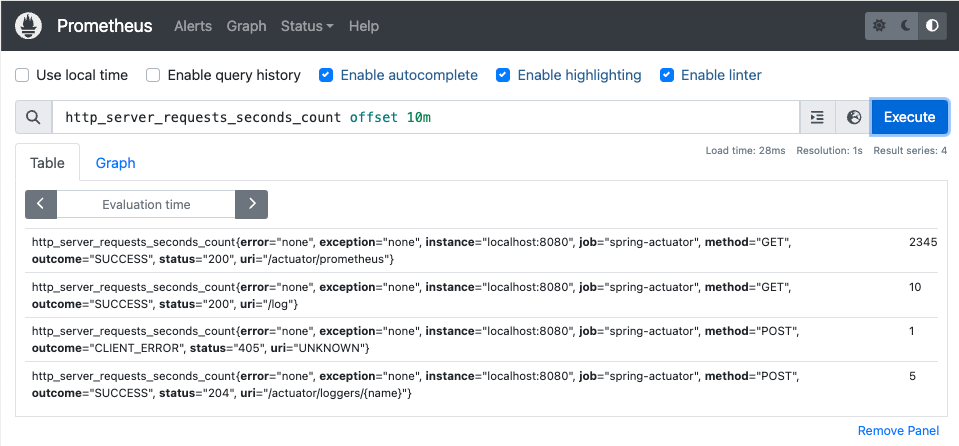Click the Result series: 4 text
Image resolution: width=959 pixels, height=446 pixels.
point(910,151)
